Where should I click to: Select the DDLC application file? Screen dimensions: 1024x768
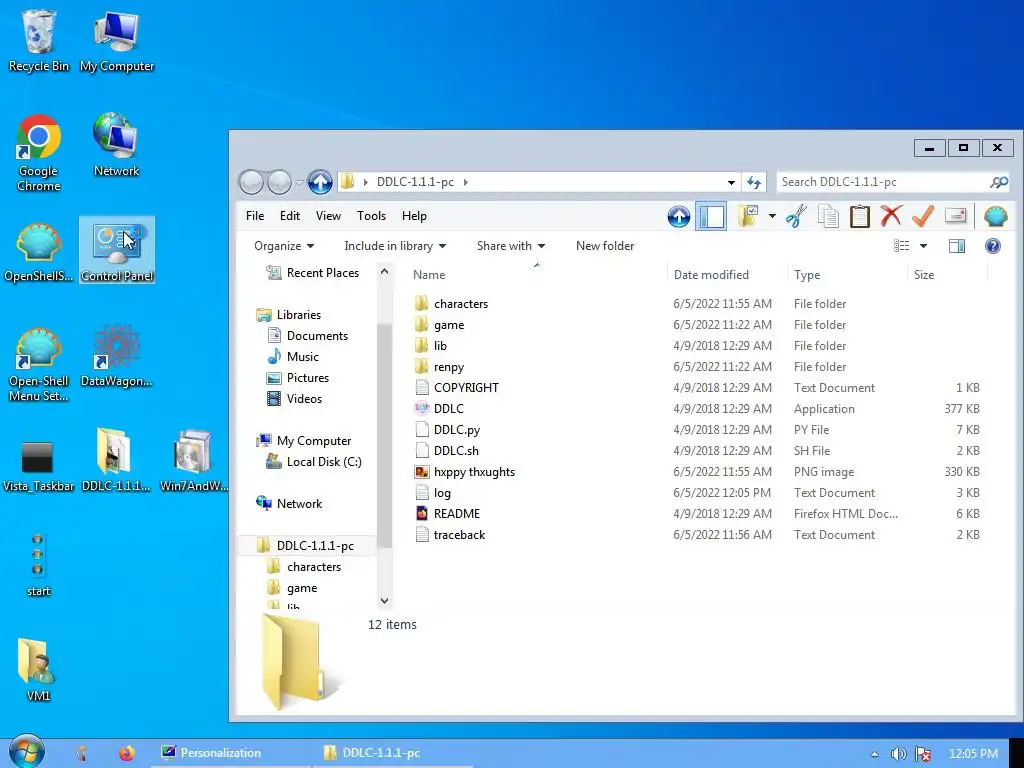(x=449, y=409)
